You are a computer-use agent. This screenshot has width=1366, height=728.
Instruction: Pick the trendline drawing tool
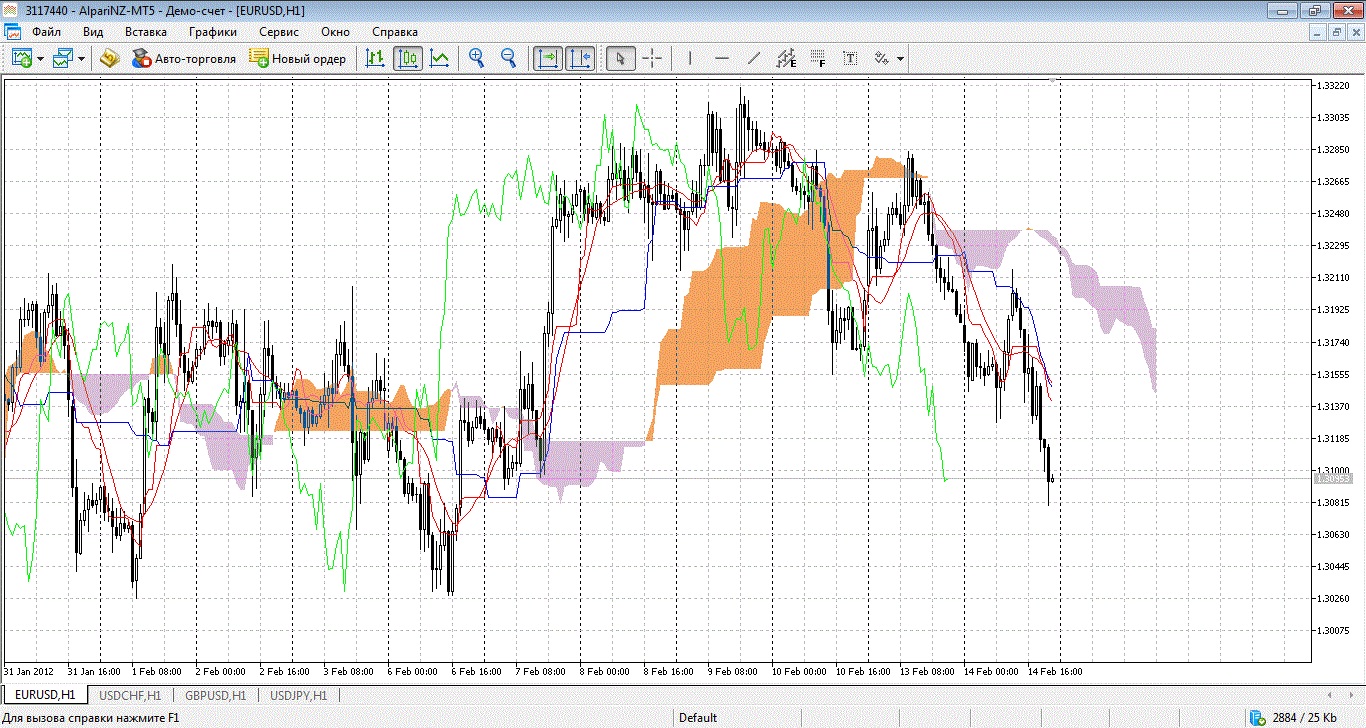(x=754, y=59)
